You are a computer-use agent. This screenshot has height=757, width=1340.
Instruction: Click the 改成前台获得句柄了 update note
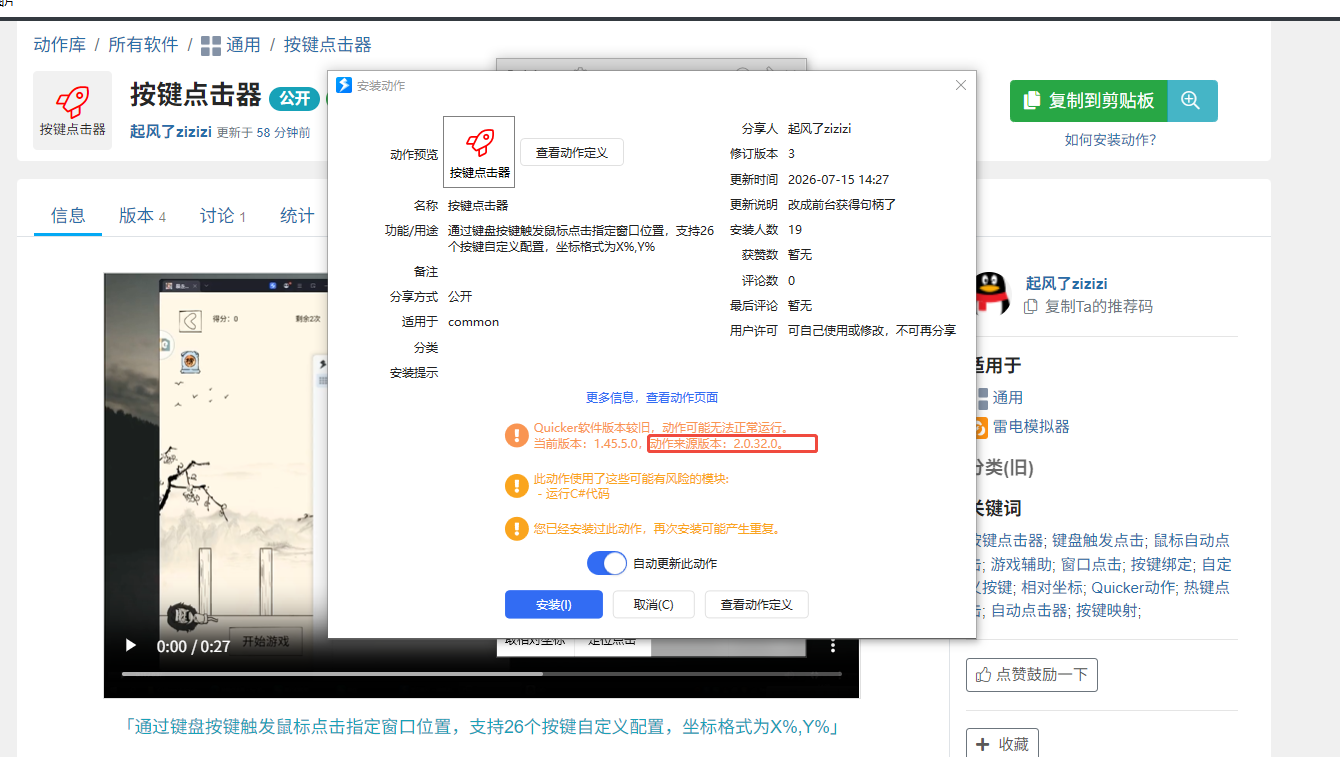click(x=842, y=205)
